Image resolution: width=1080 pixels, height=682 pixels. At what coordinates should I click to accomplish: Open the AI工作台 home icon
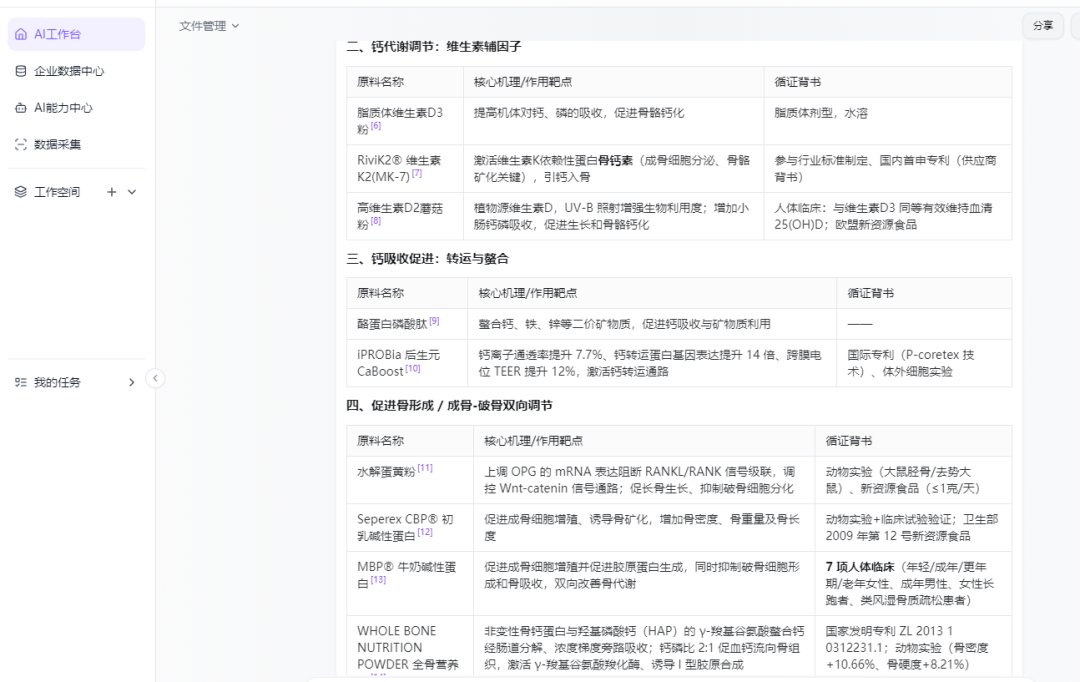[x=21, y=34]
